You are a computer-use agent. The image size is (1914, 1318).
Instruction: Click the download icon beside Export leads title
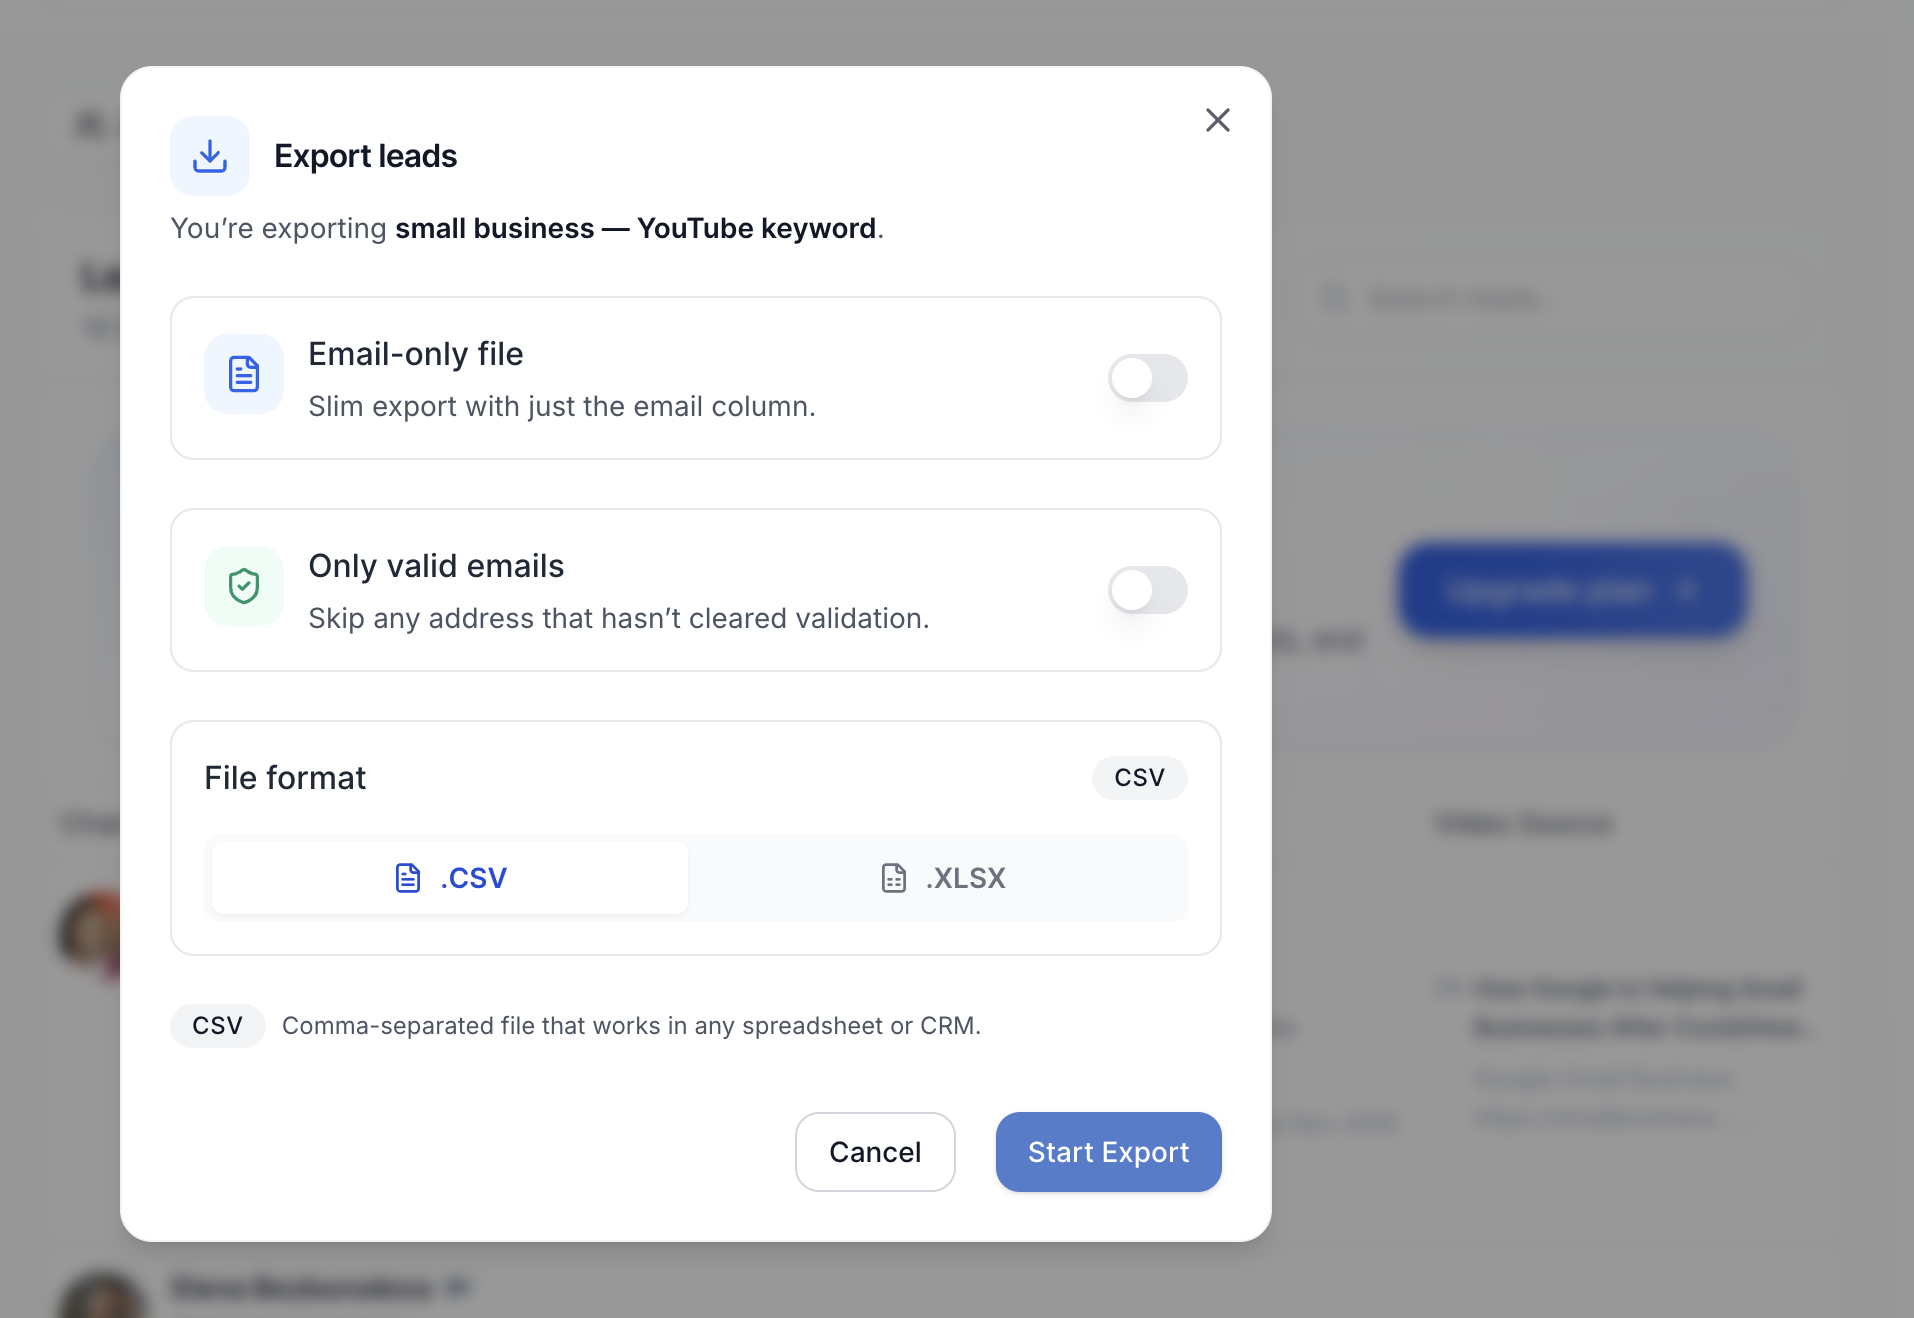click(x=210, y=155)
